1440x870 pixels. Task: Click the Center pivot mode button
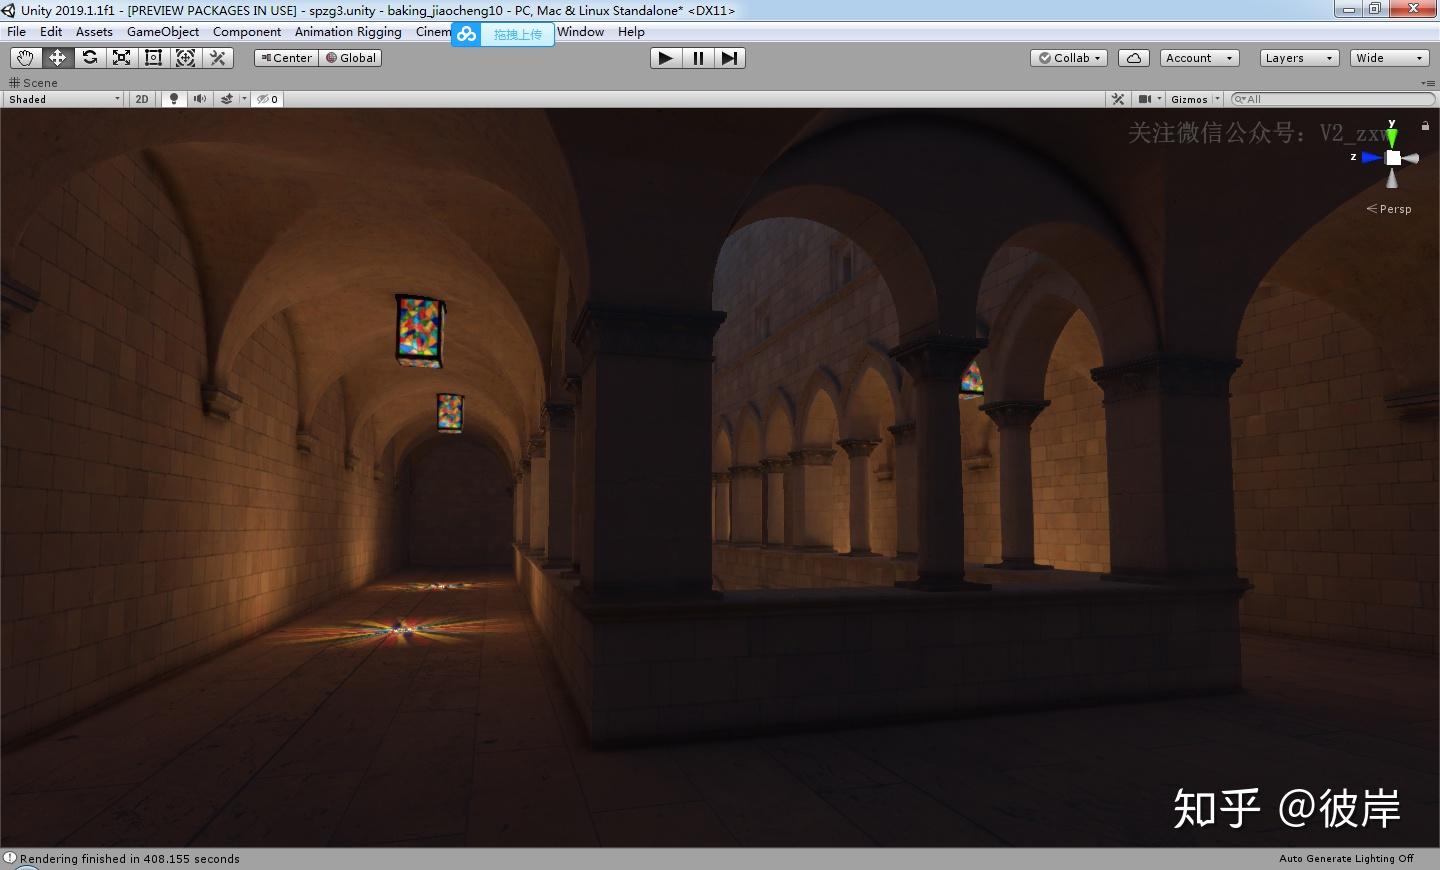point(286,58)
